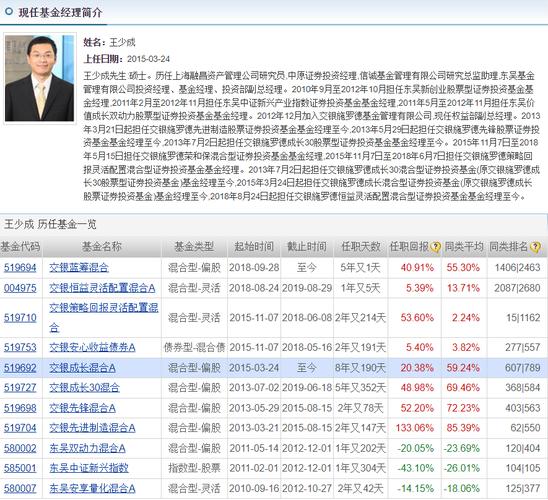Click the 任职天数 column header
The width and height of the screenshot is (548, 500).
(361, 247)
